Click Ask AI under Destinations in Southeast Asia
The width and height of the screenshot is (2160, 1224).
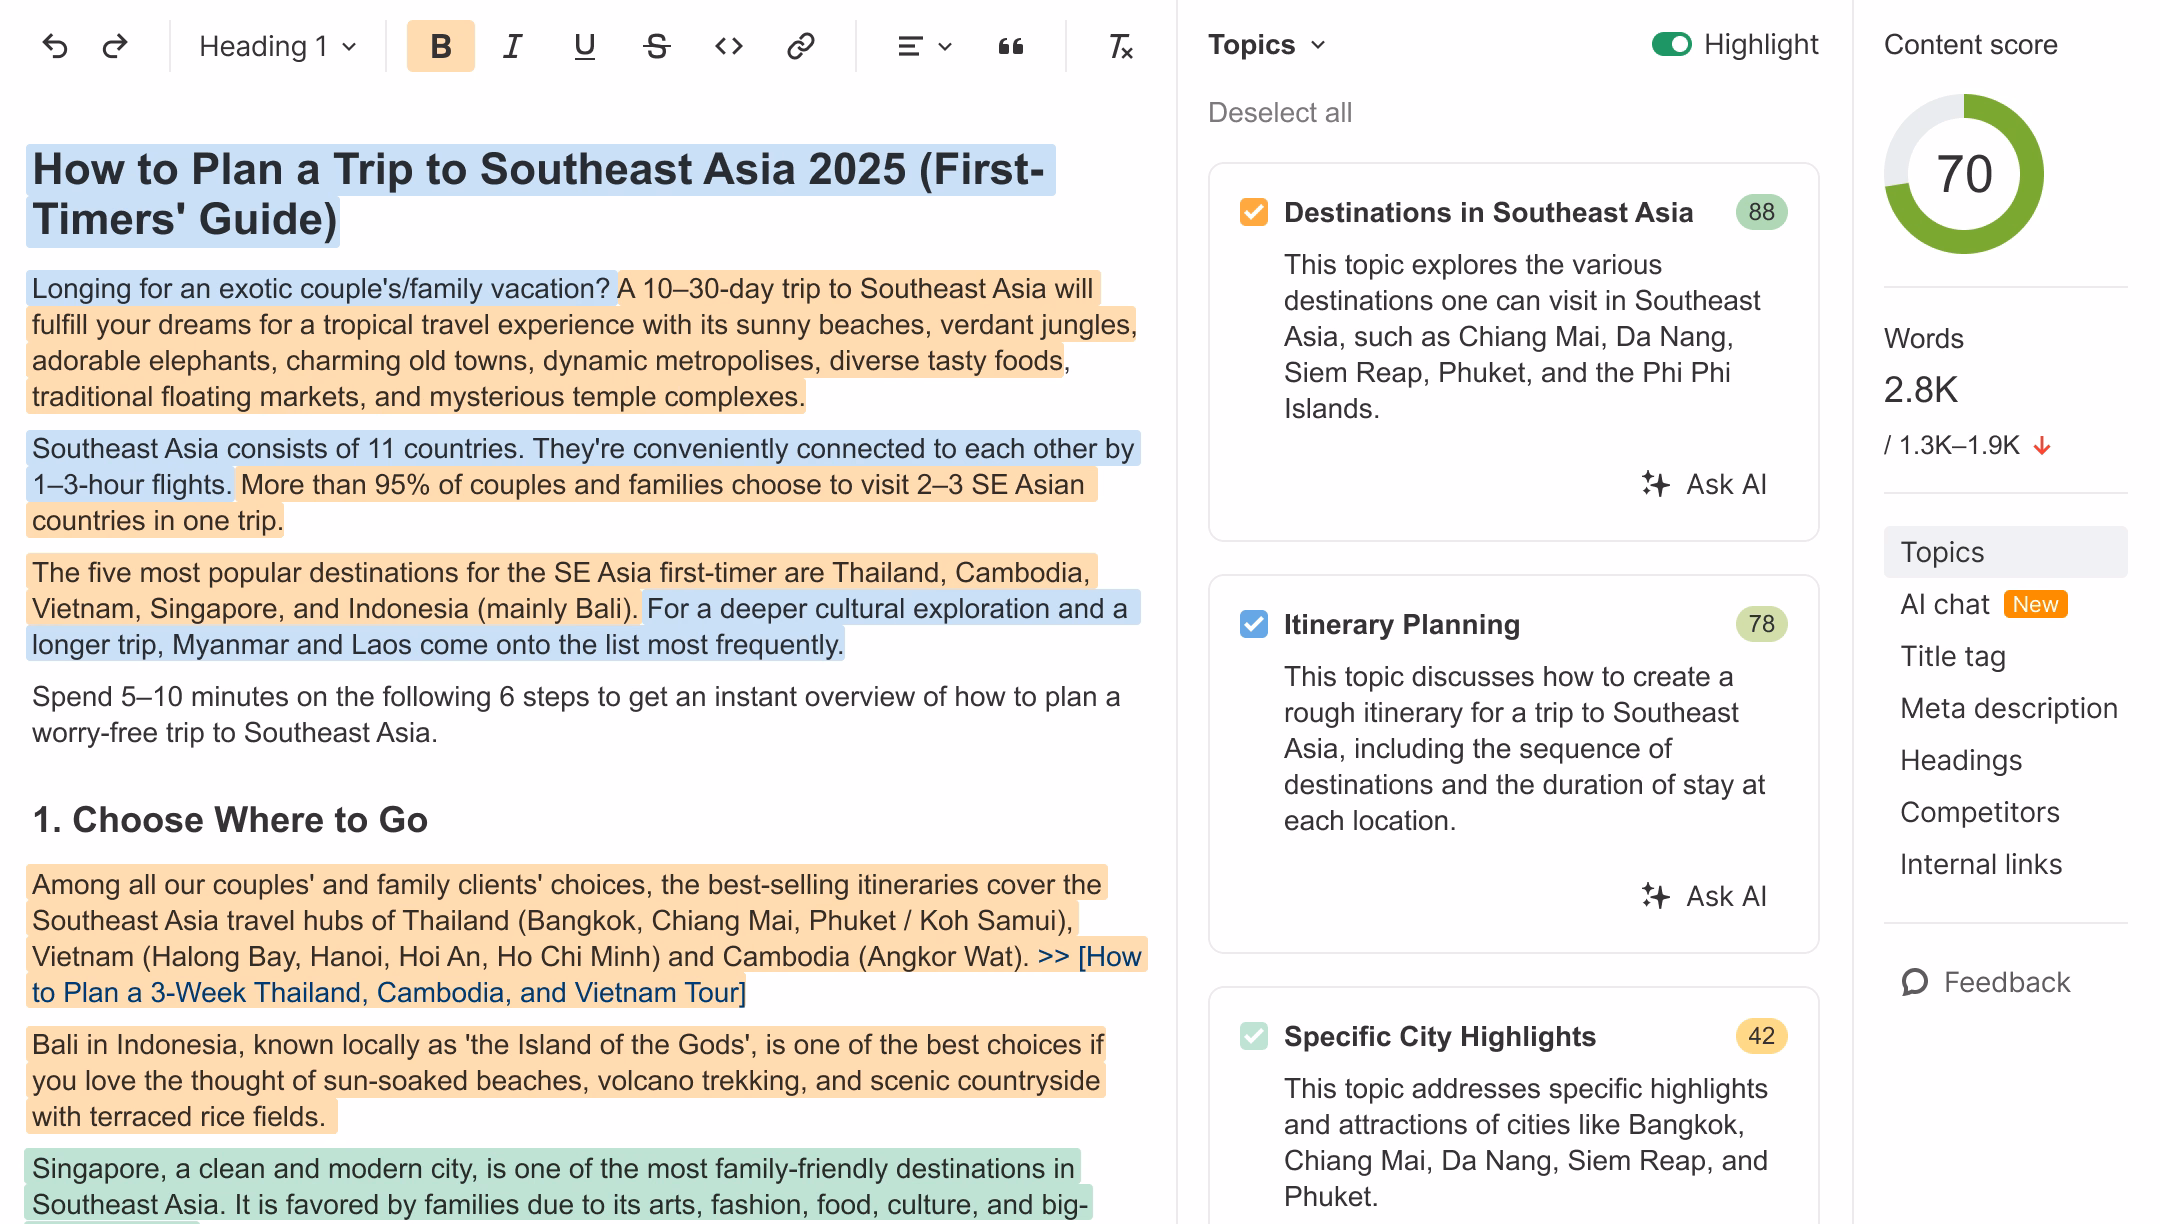(x=1704, y=484)
